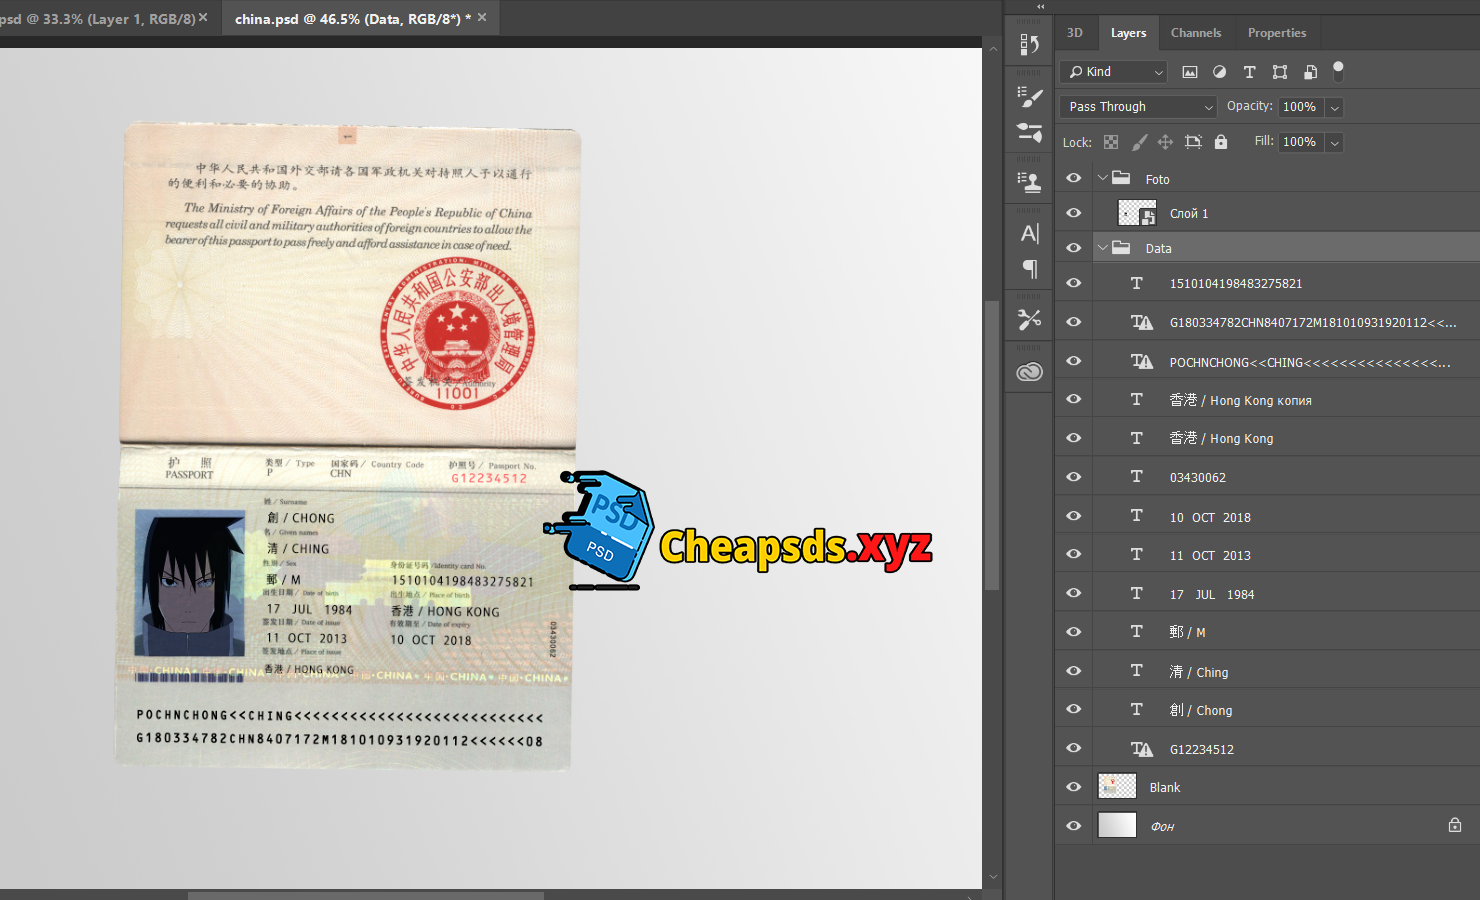Image resolution: width=1480 pixels, height=900 pixels.
Task: Open the Kind filter dropdown
Action: (x=1114, y=72)
